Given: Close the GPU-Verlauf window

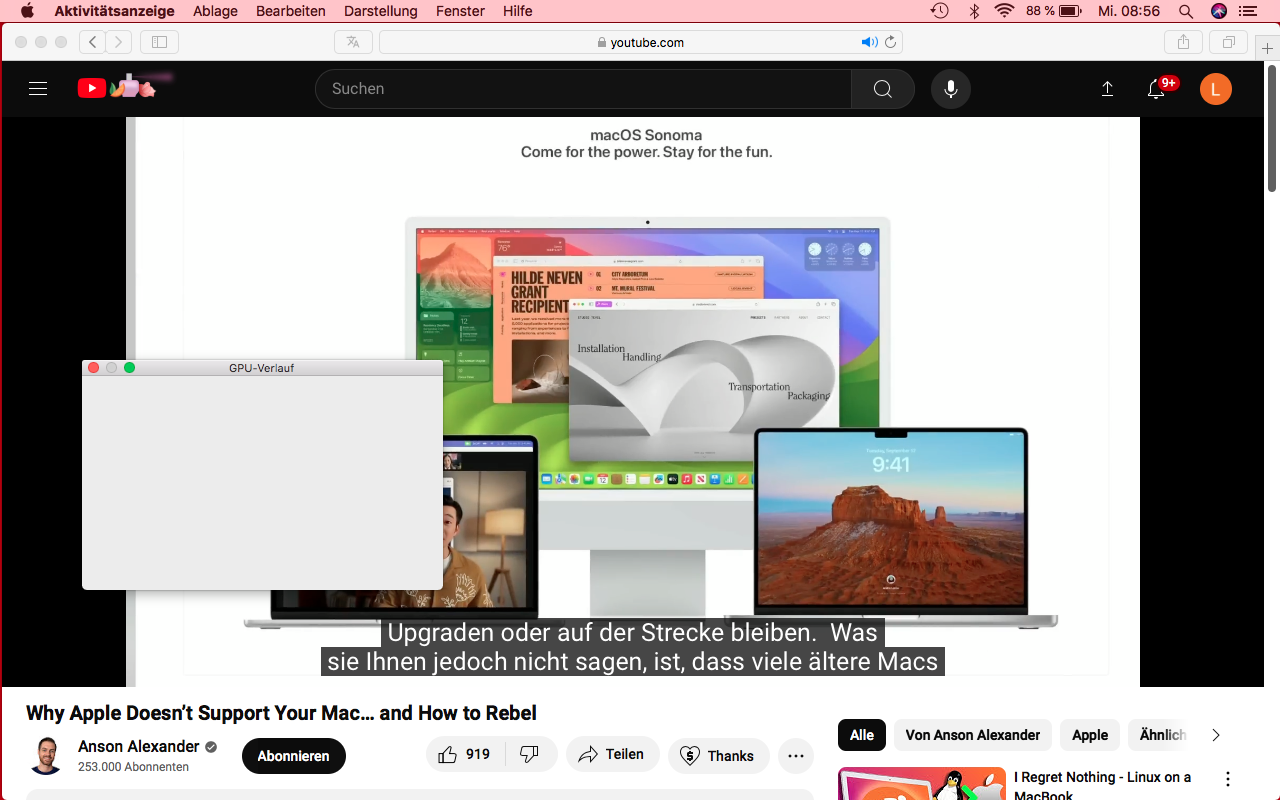Looking at the screenshot, I should (x=94, y=368).
